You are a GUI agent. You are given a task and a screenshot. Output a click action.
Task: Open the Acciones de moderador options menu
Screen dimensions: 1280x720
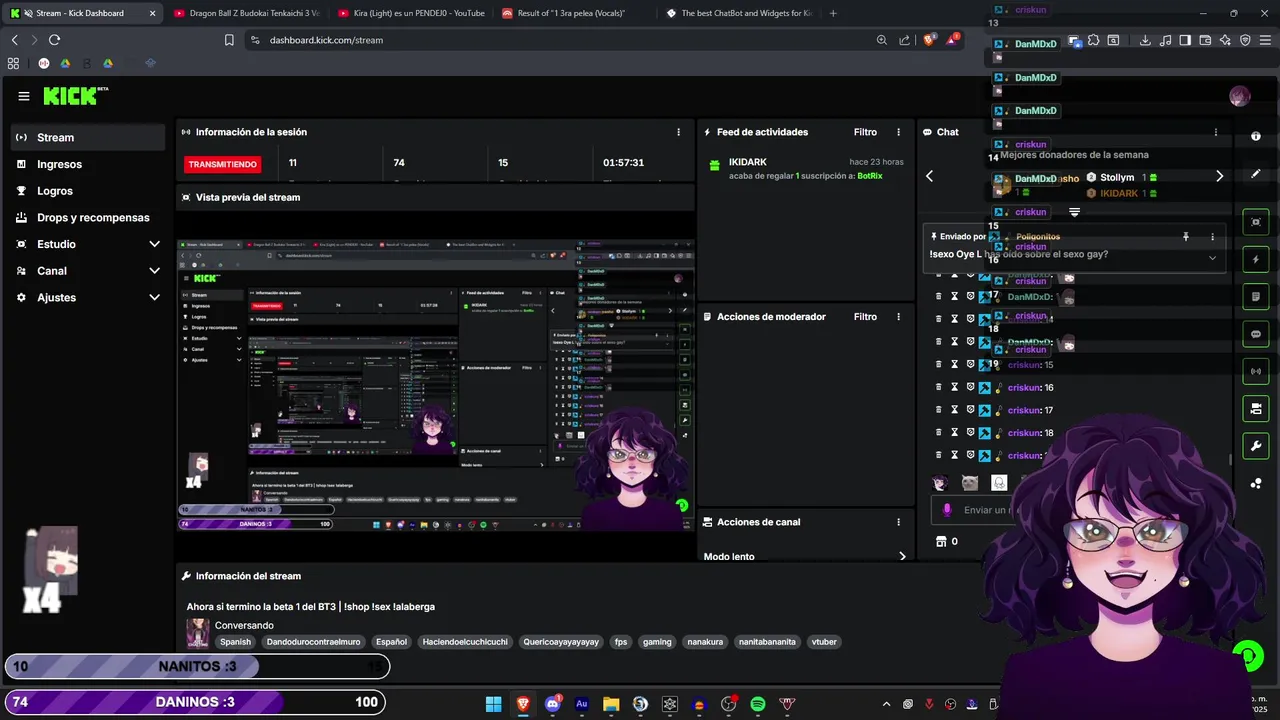click(898, 317)
